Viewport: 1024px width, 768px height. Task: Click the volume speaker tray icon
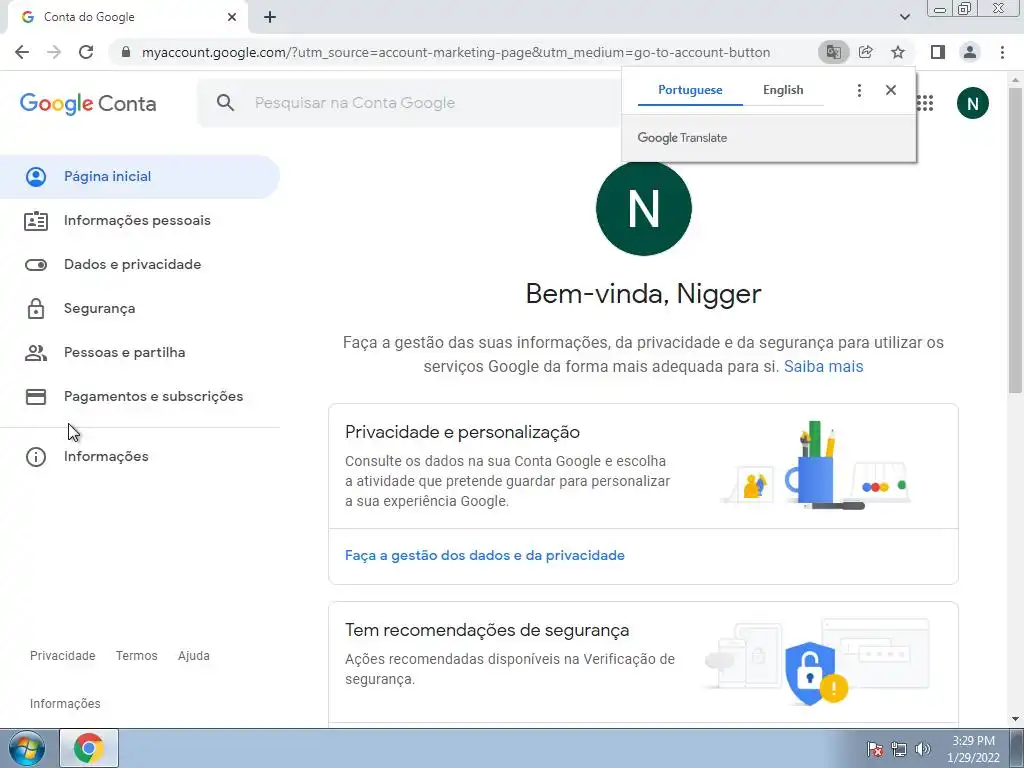(923, 749)
